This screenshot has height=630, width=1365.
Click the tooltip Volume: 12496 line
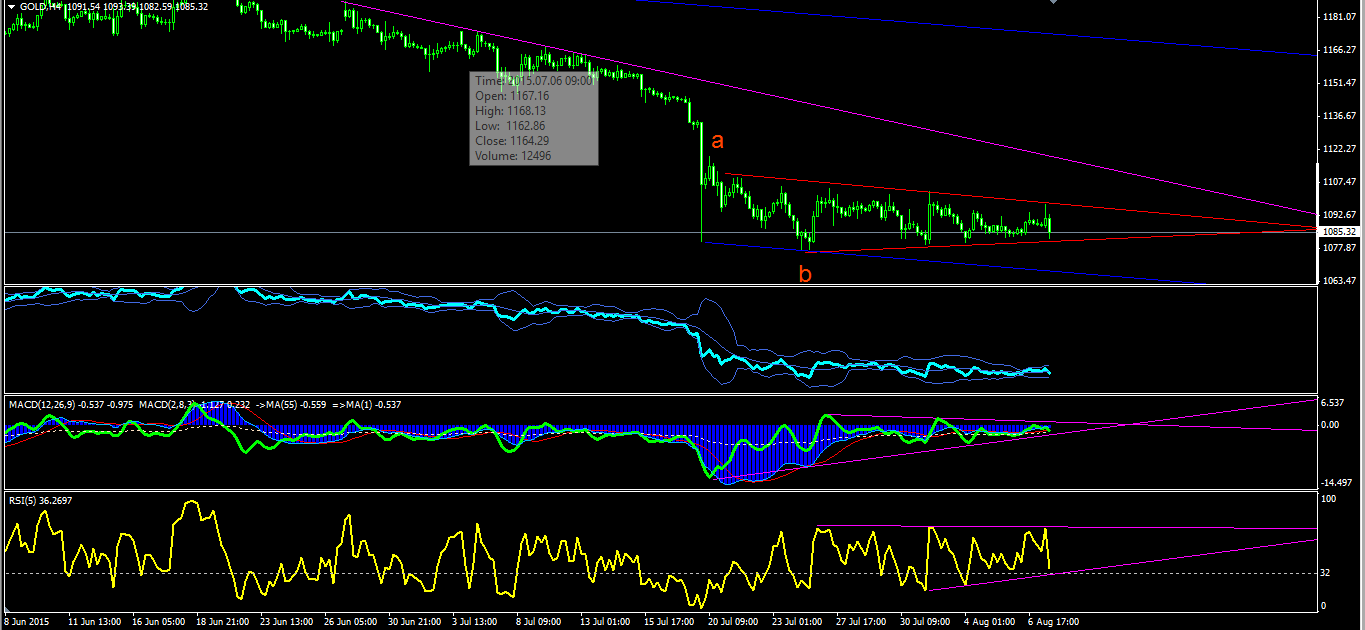[513, 156]
